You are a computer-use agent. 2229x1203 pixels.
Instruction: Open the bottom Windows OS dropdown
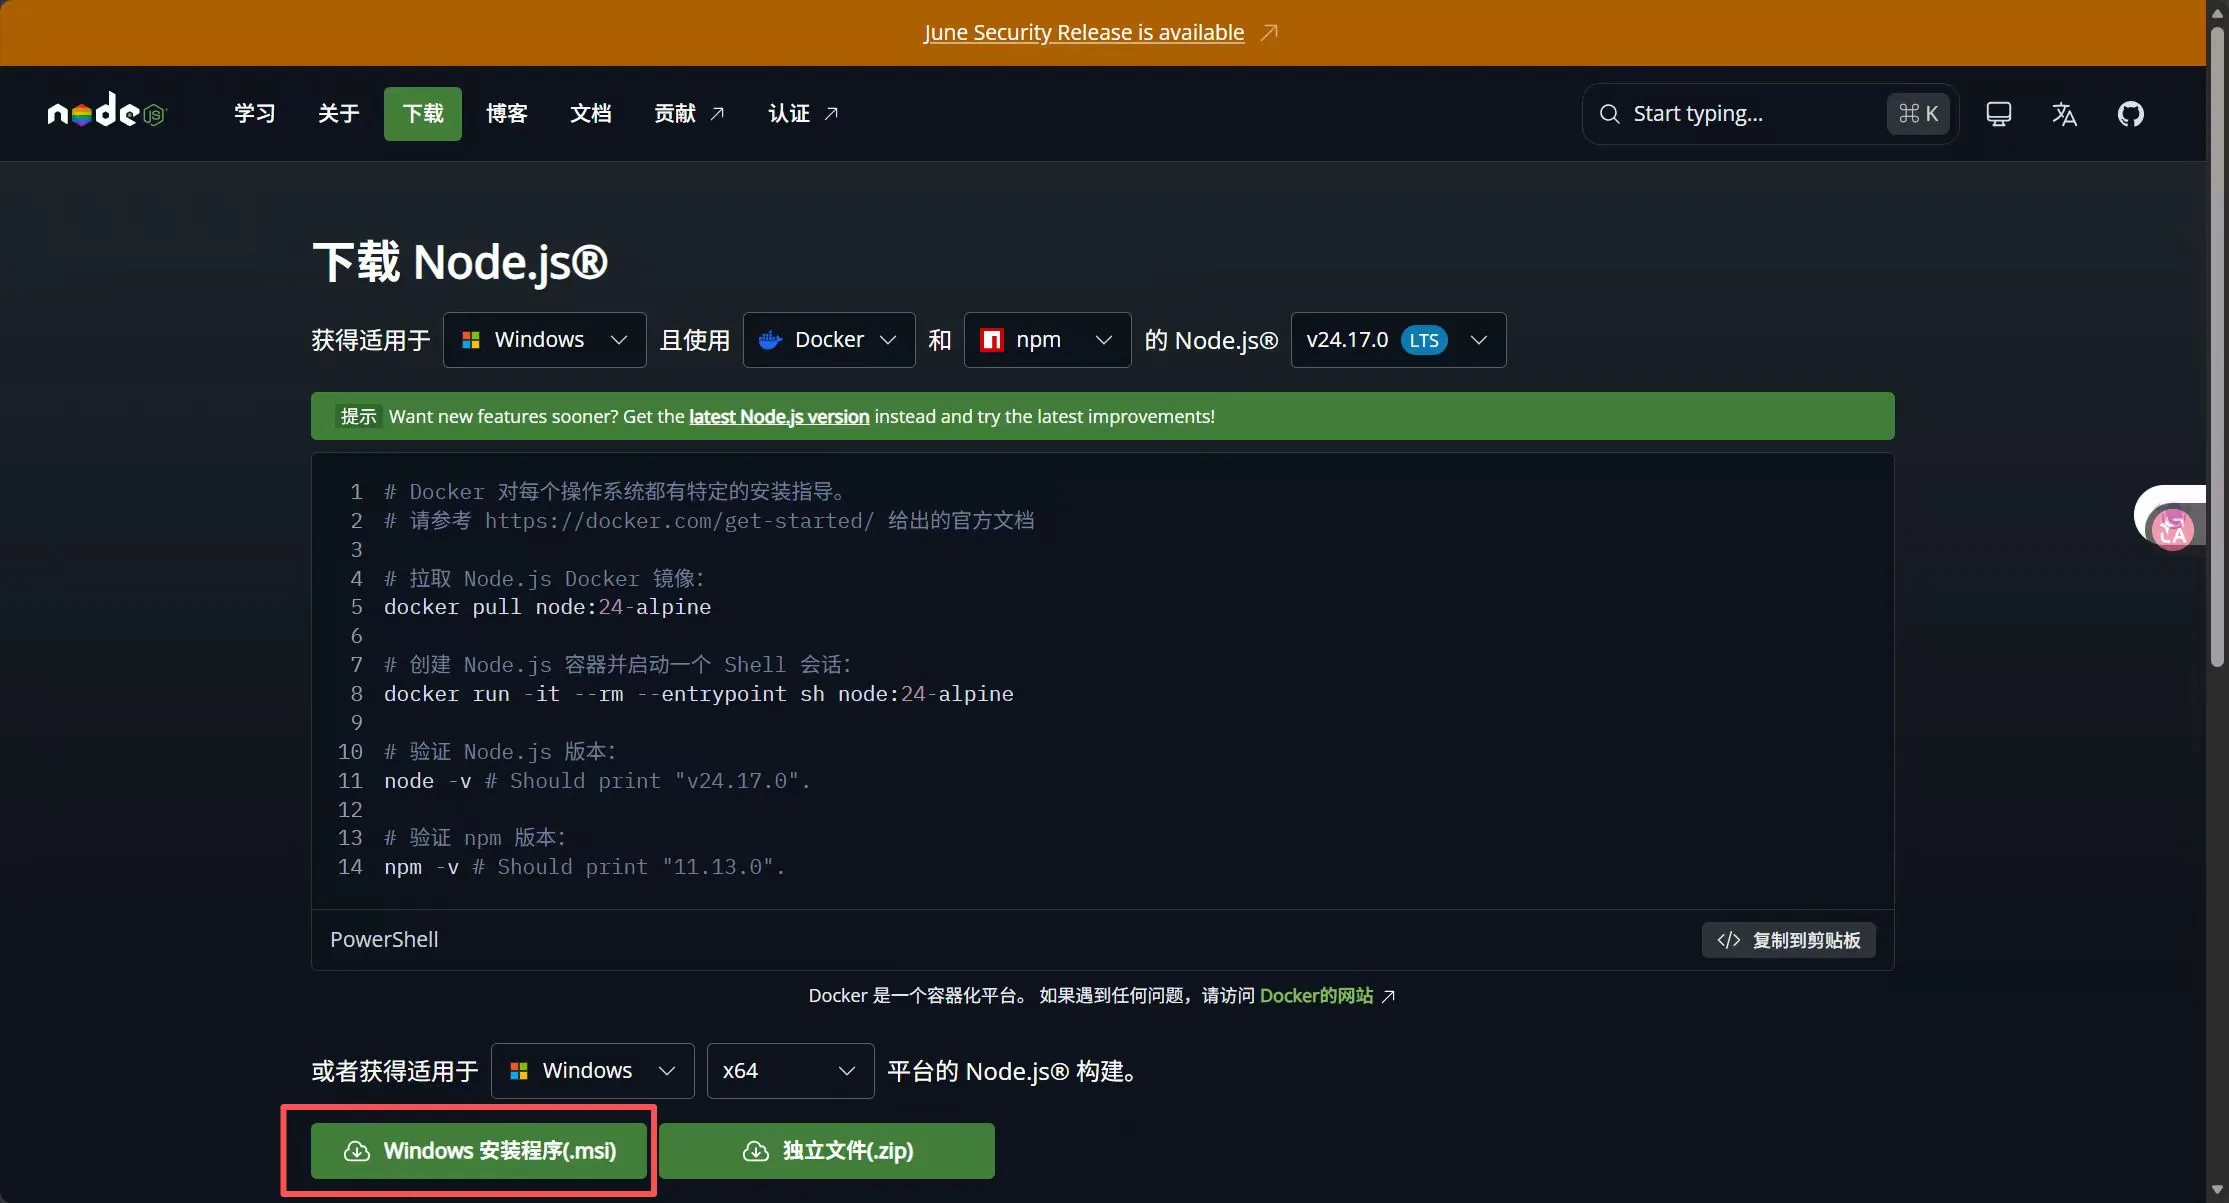(592, 1071)
